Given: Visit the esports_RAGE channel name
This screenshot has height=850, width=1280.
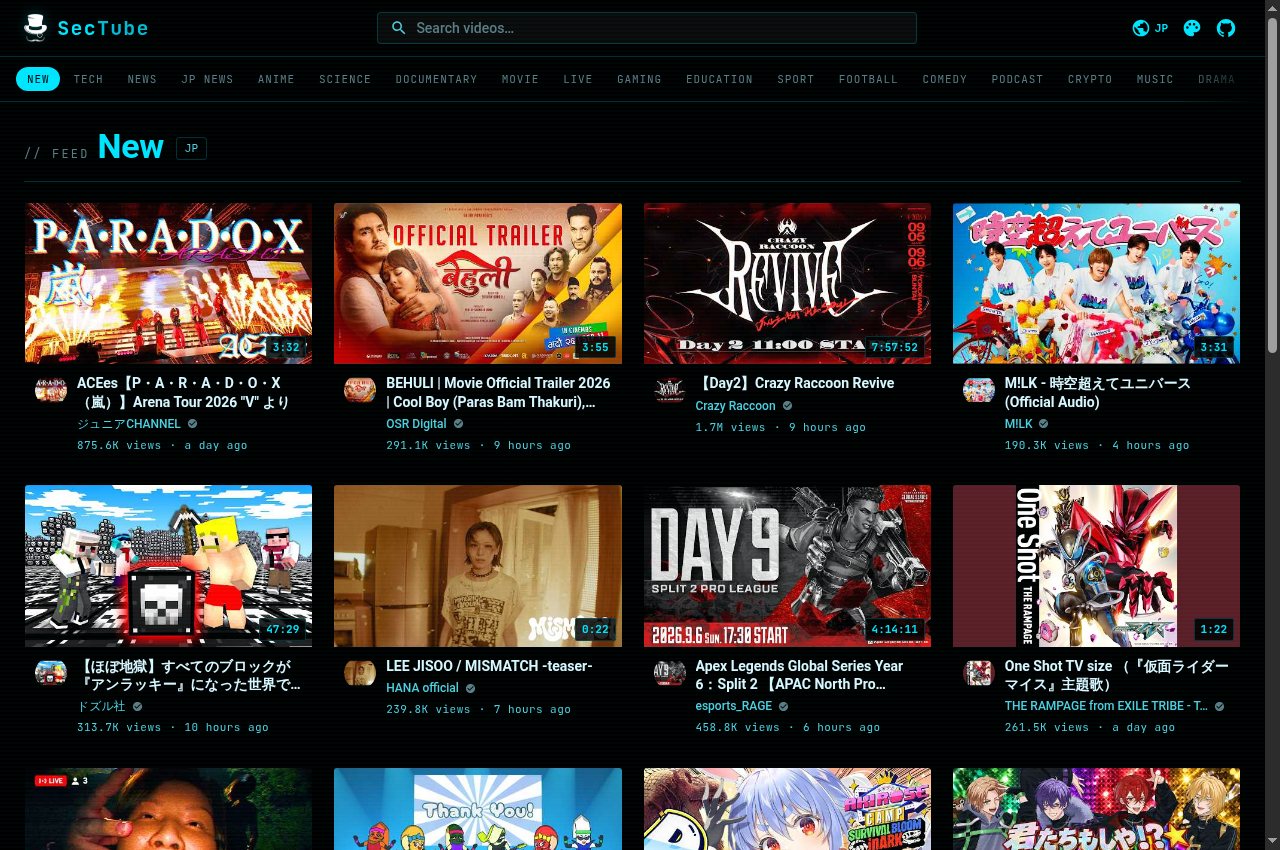Looking at the screenshot, I should click(x=734, y=706).
